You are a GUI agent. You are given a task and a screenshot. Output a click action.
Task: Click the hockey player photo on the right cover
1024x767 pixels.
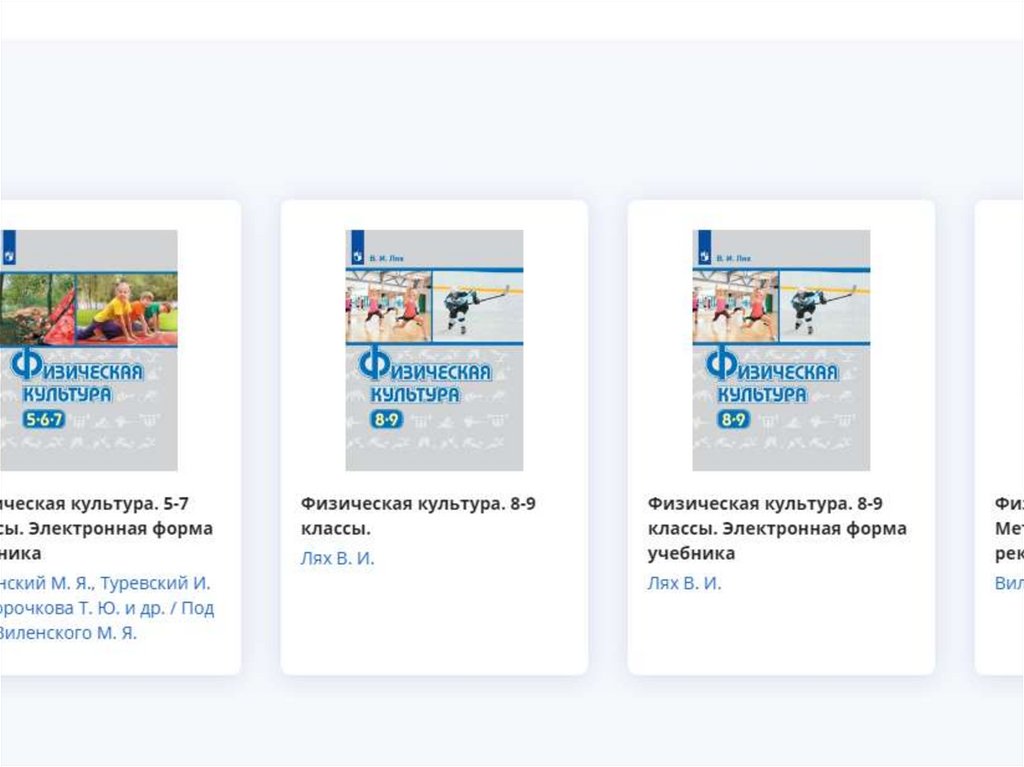[824, 306]
